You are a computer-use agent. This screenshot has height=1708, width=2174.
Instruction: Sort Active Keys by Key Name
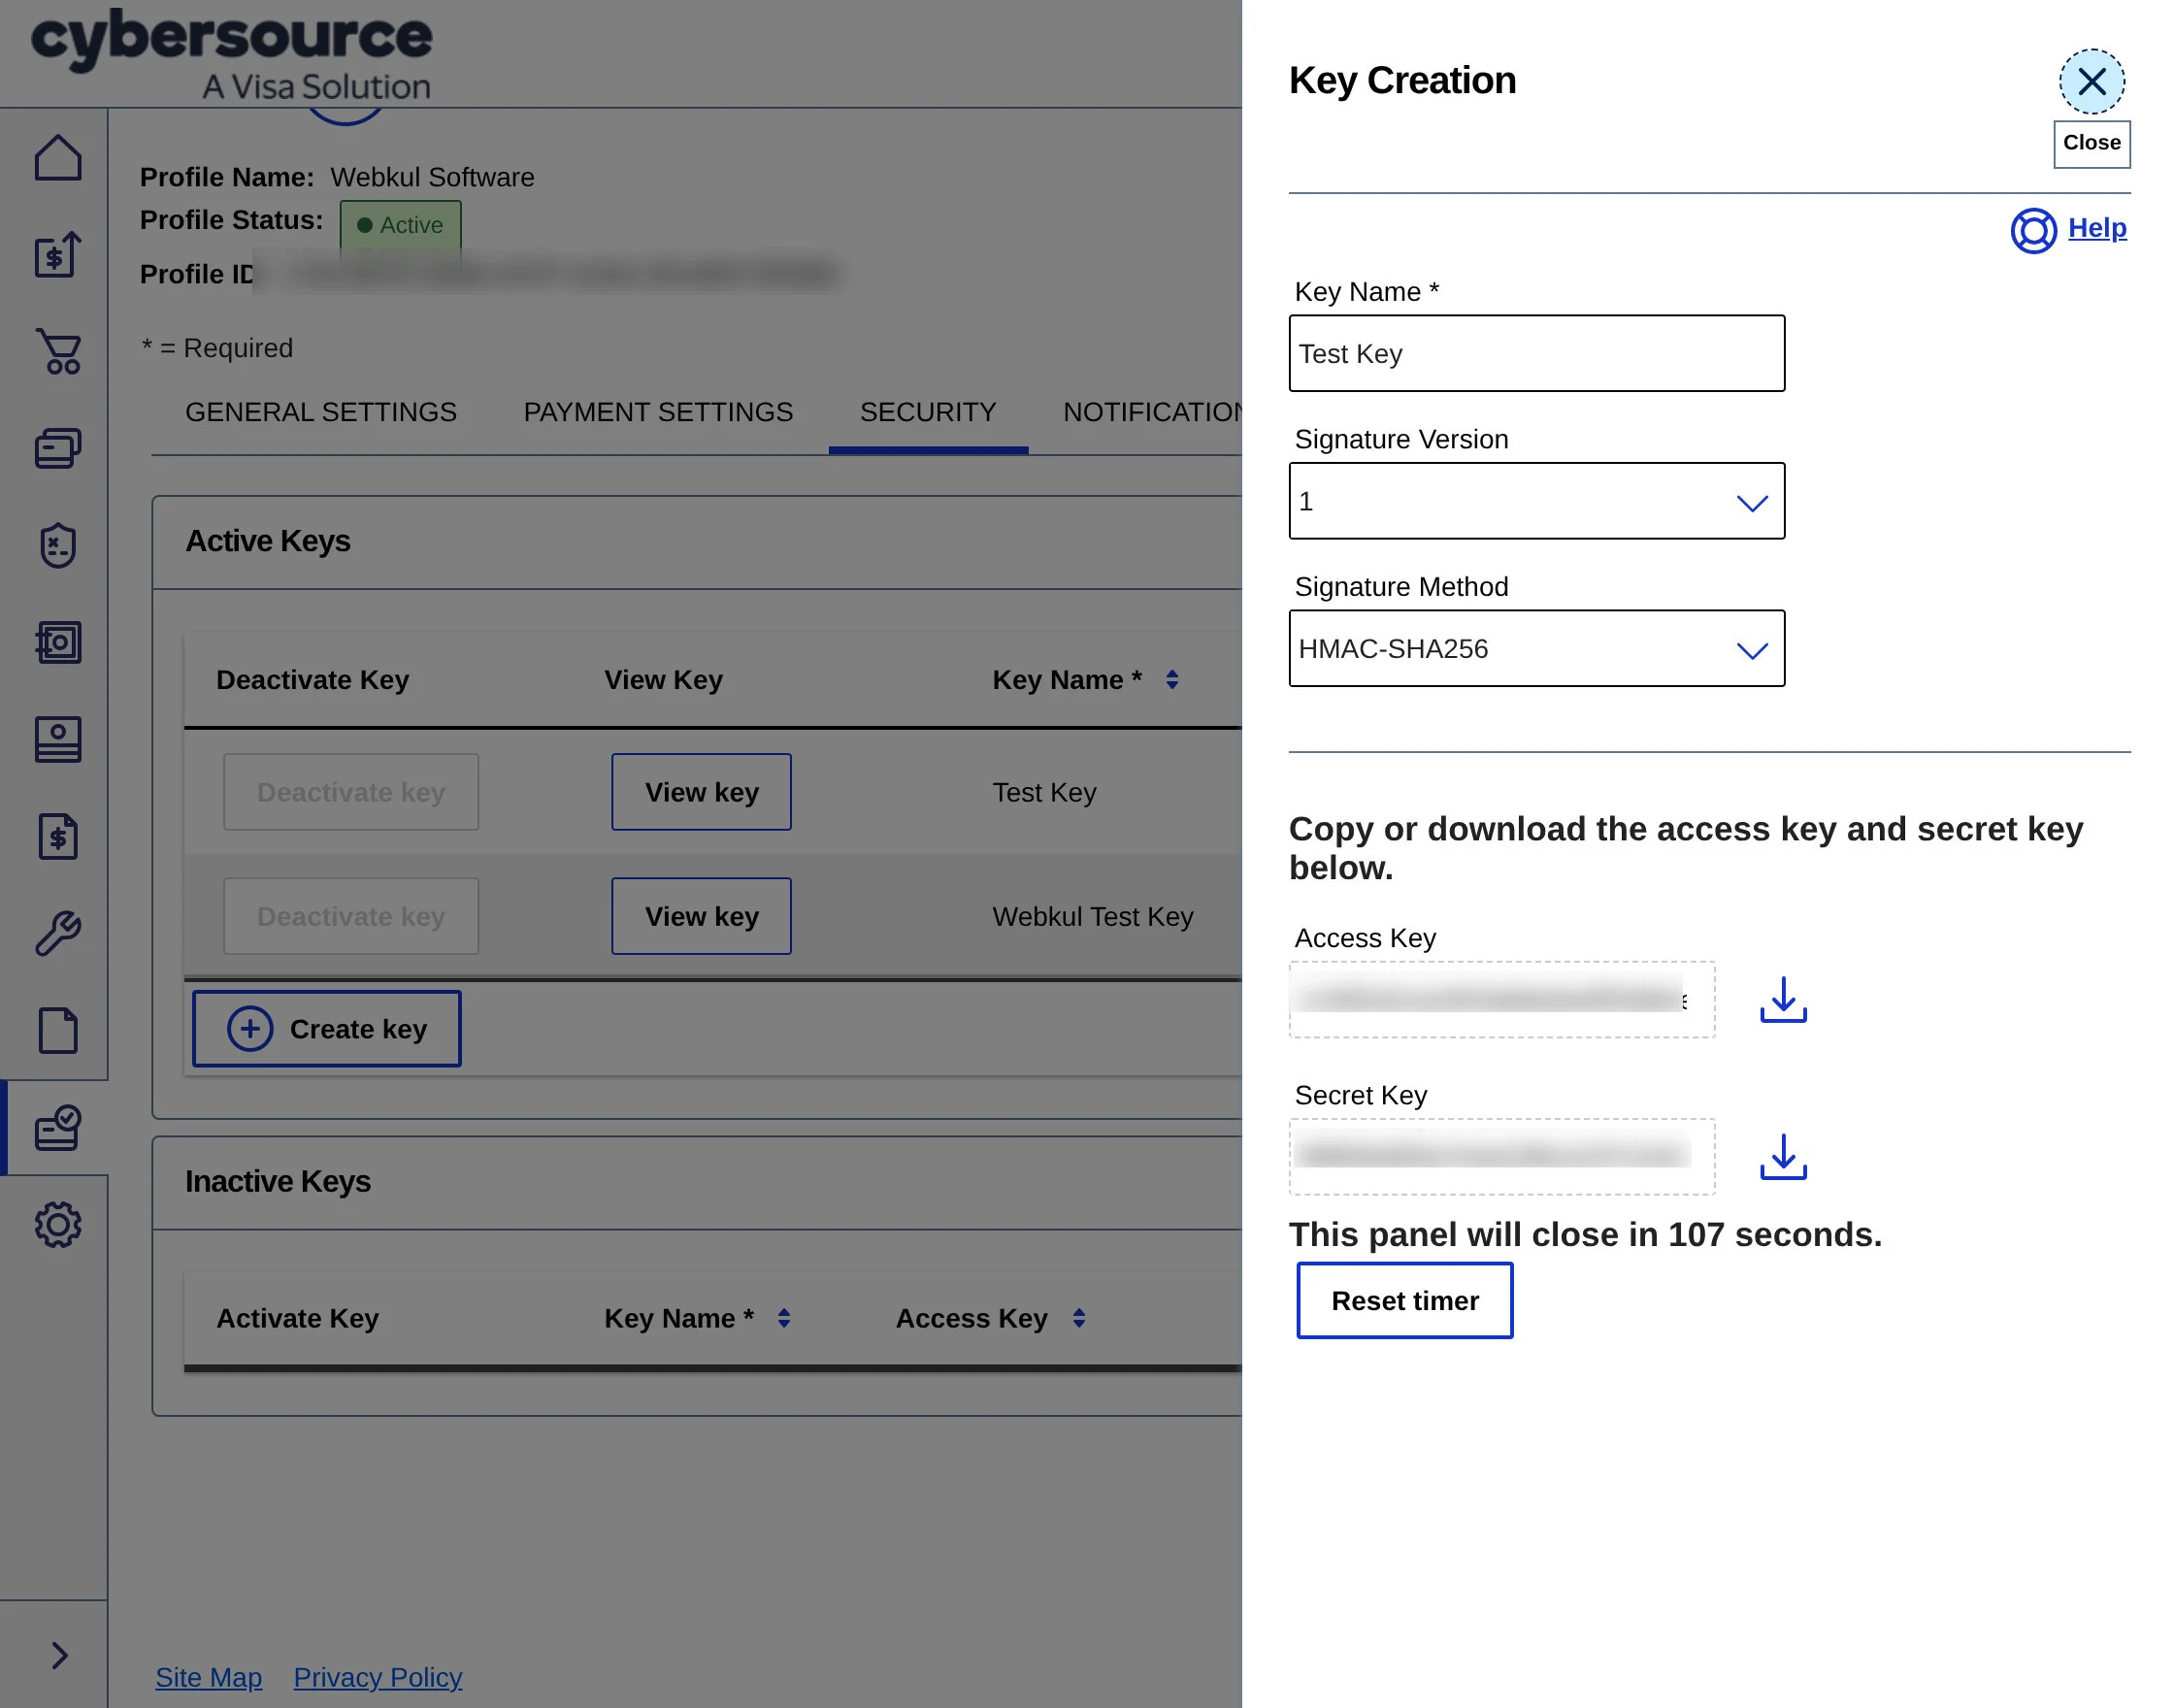(x=1172, y=680)
